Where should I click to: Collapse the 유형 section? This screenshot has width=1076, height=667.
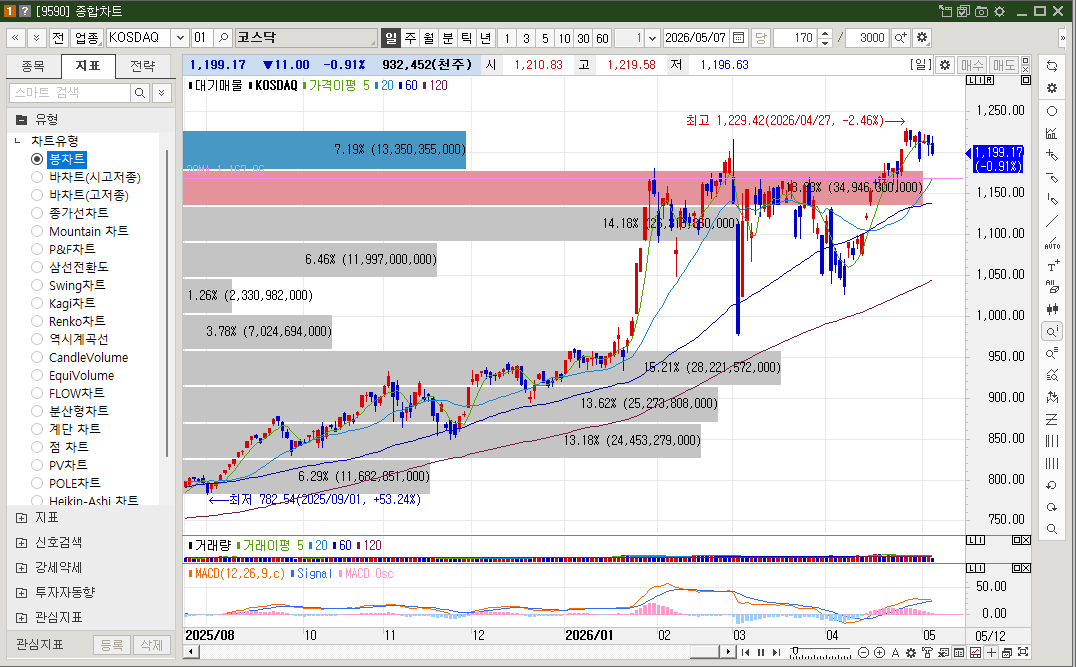[21, 119]
